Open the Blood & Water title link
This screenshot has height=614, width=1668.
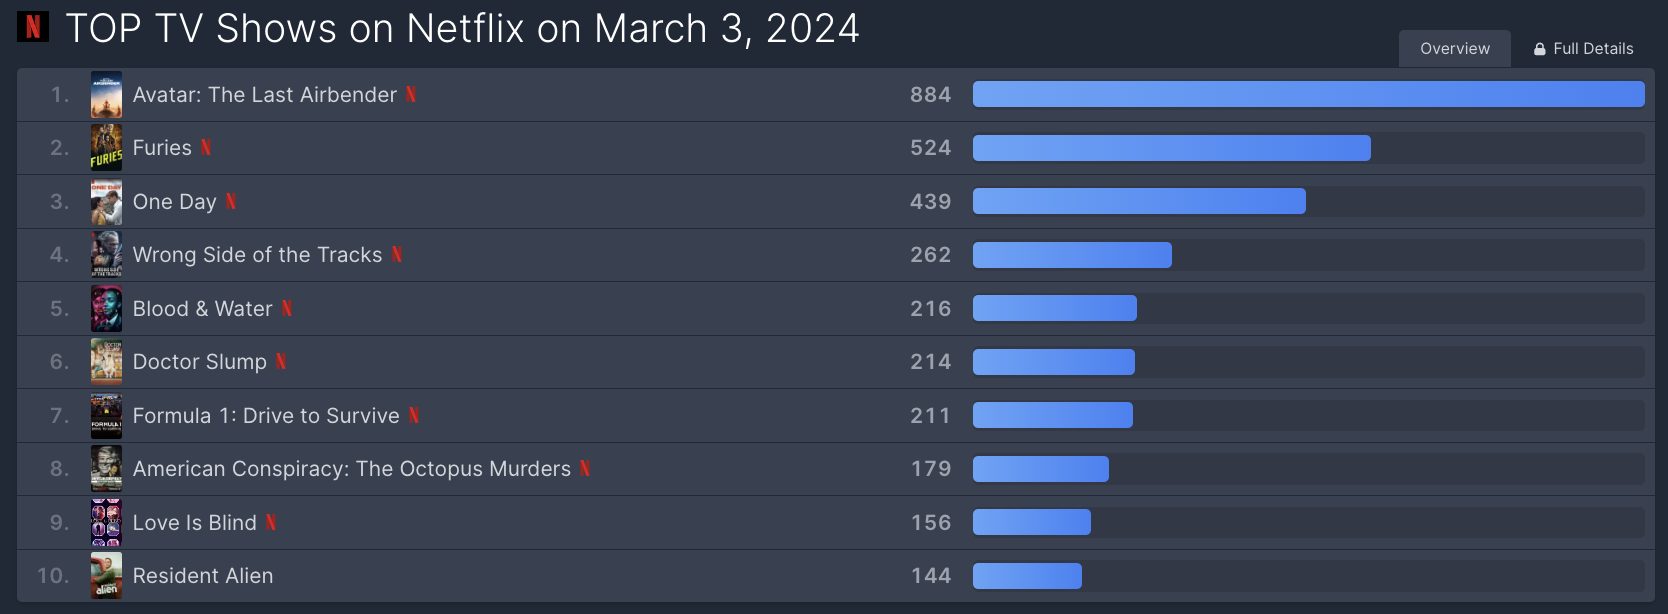[x=203, y=308]
